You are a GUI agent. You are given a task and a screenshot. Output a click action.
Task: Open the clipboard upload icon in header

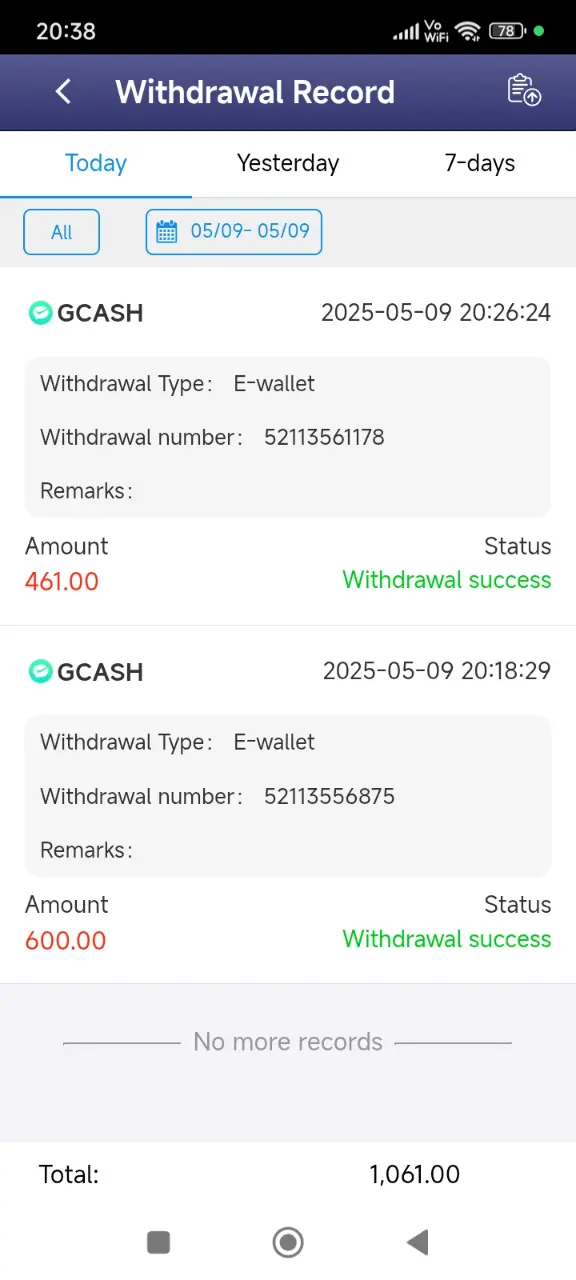coord(524,90)
